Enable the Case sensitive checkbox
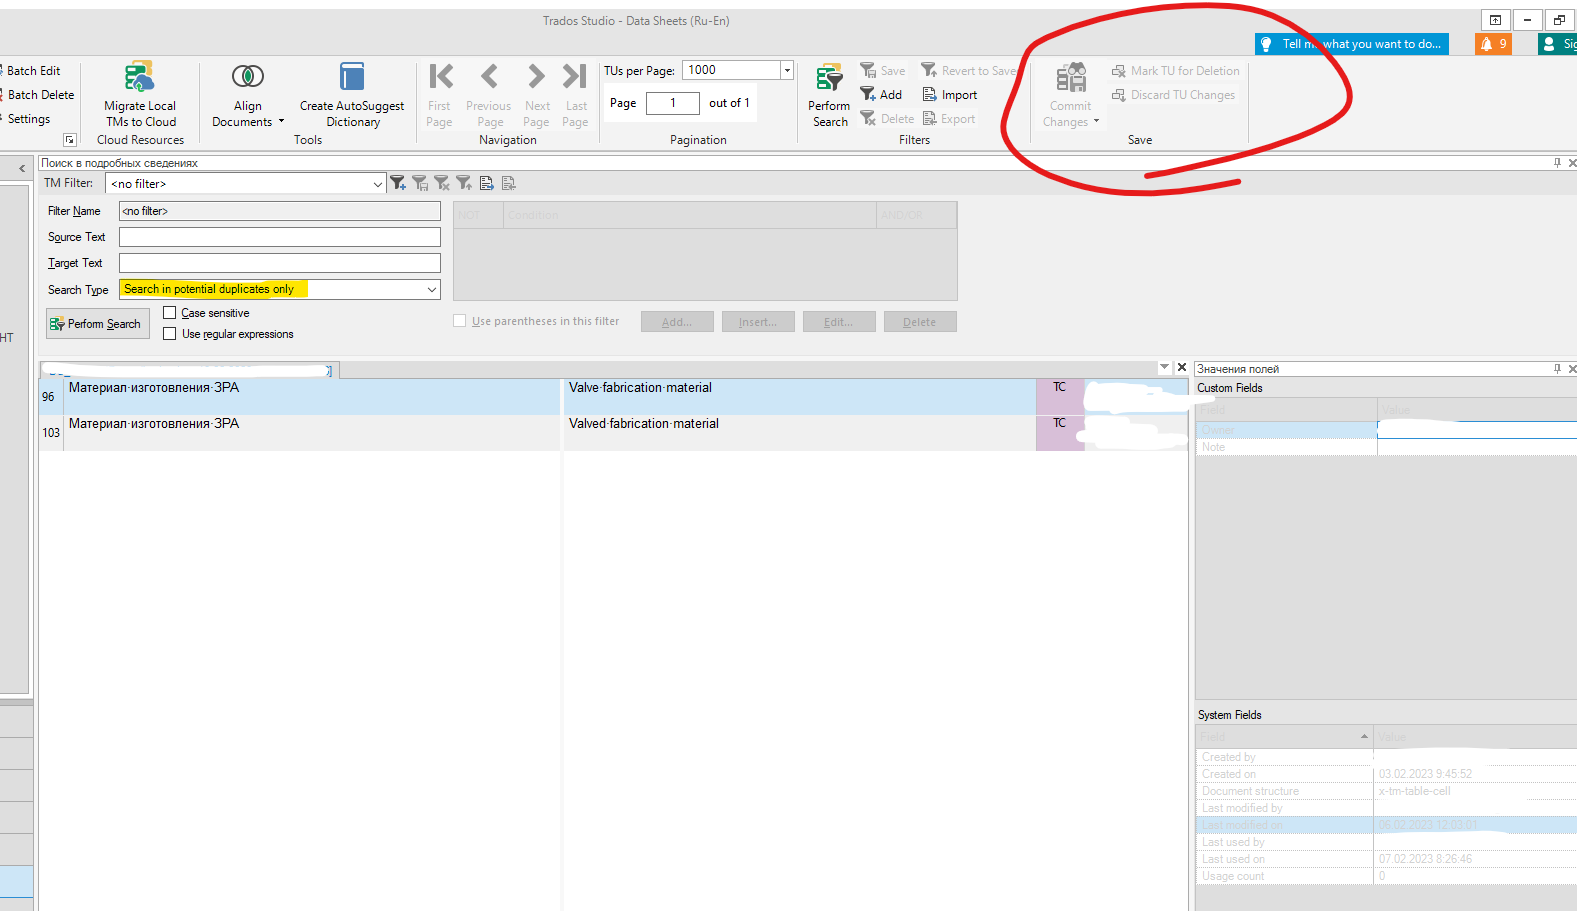This screenshot has height=911, width=1577. point(170,313)
